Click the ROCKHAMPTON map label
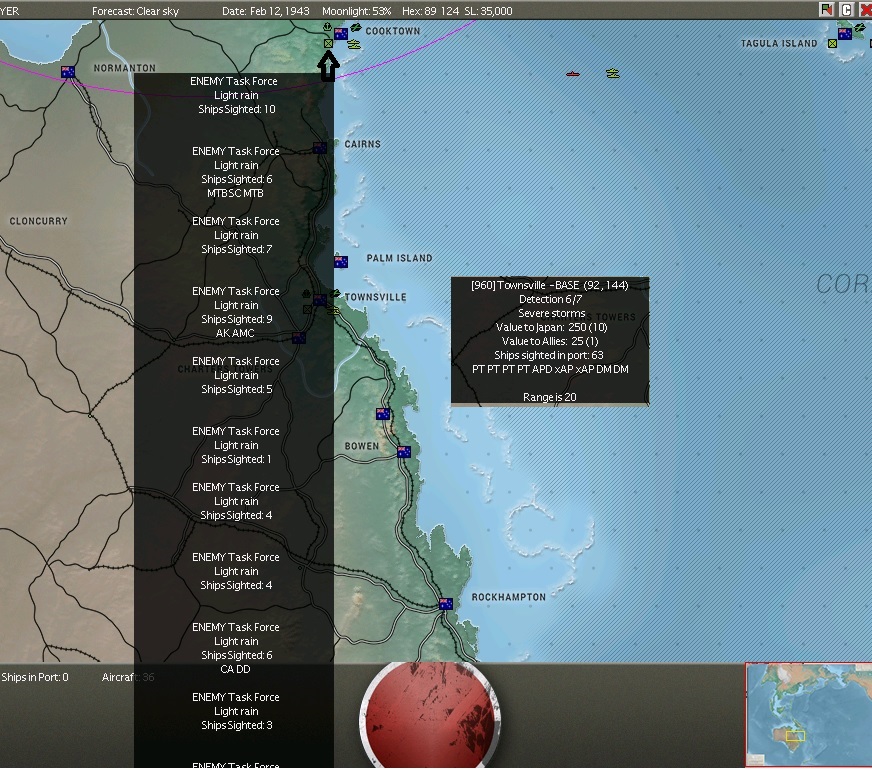 coord(509,597)
